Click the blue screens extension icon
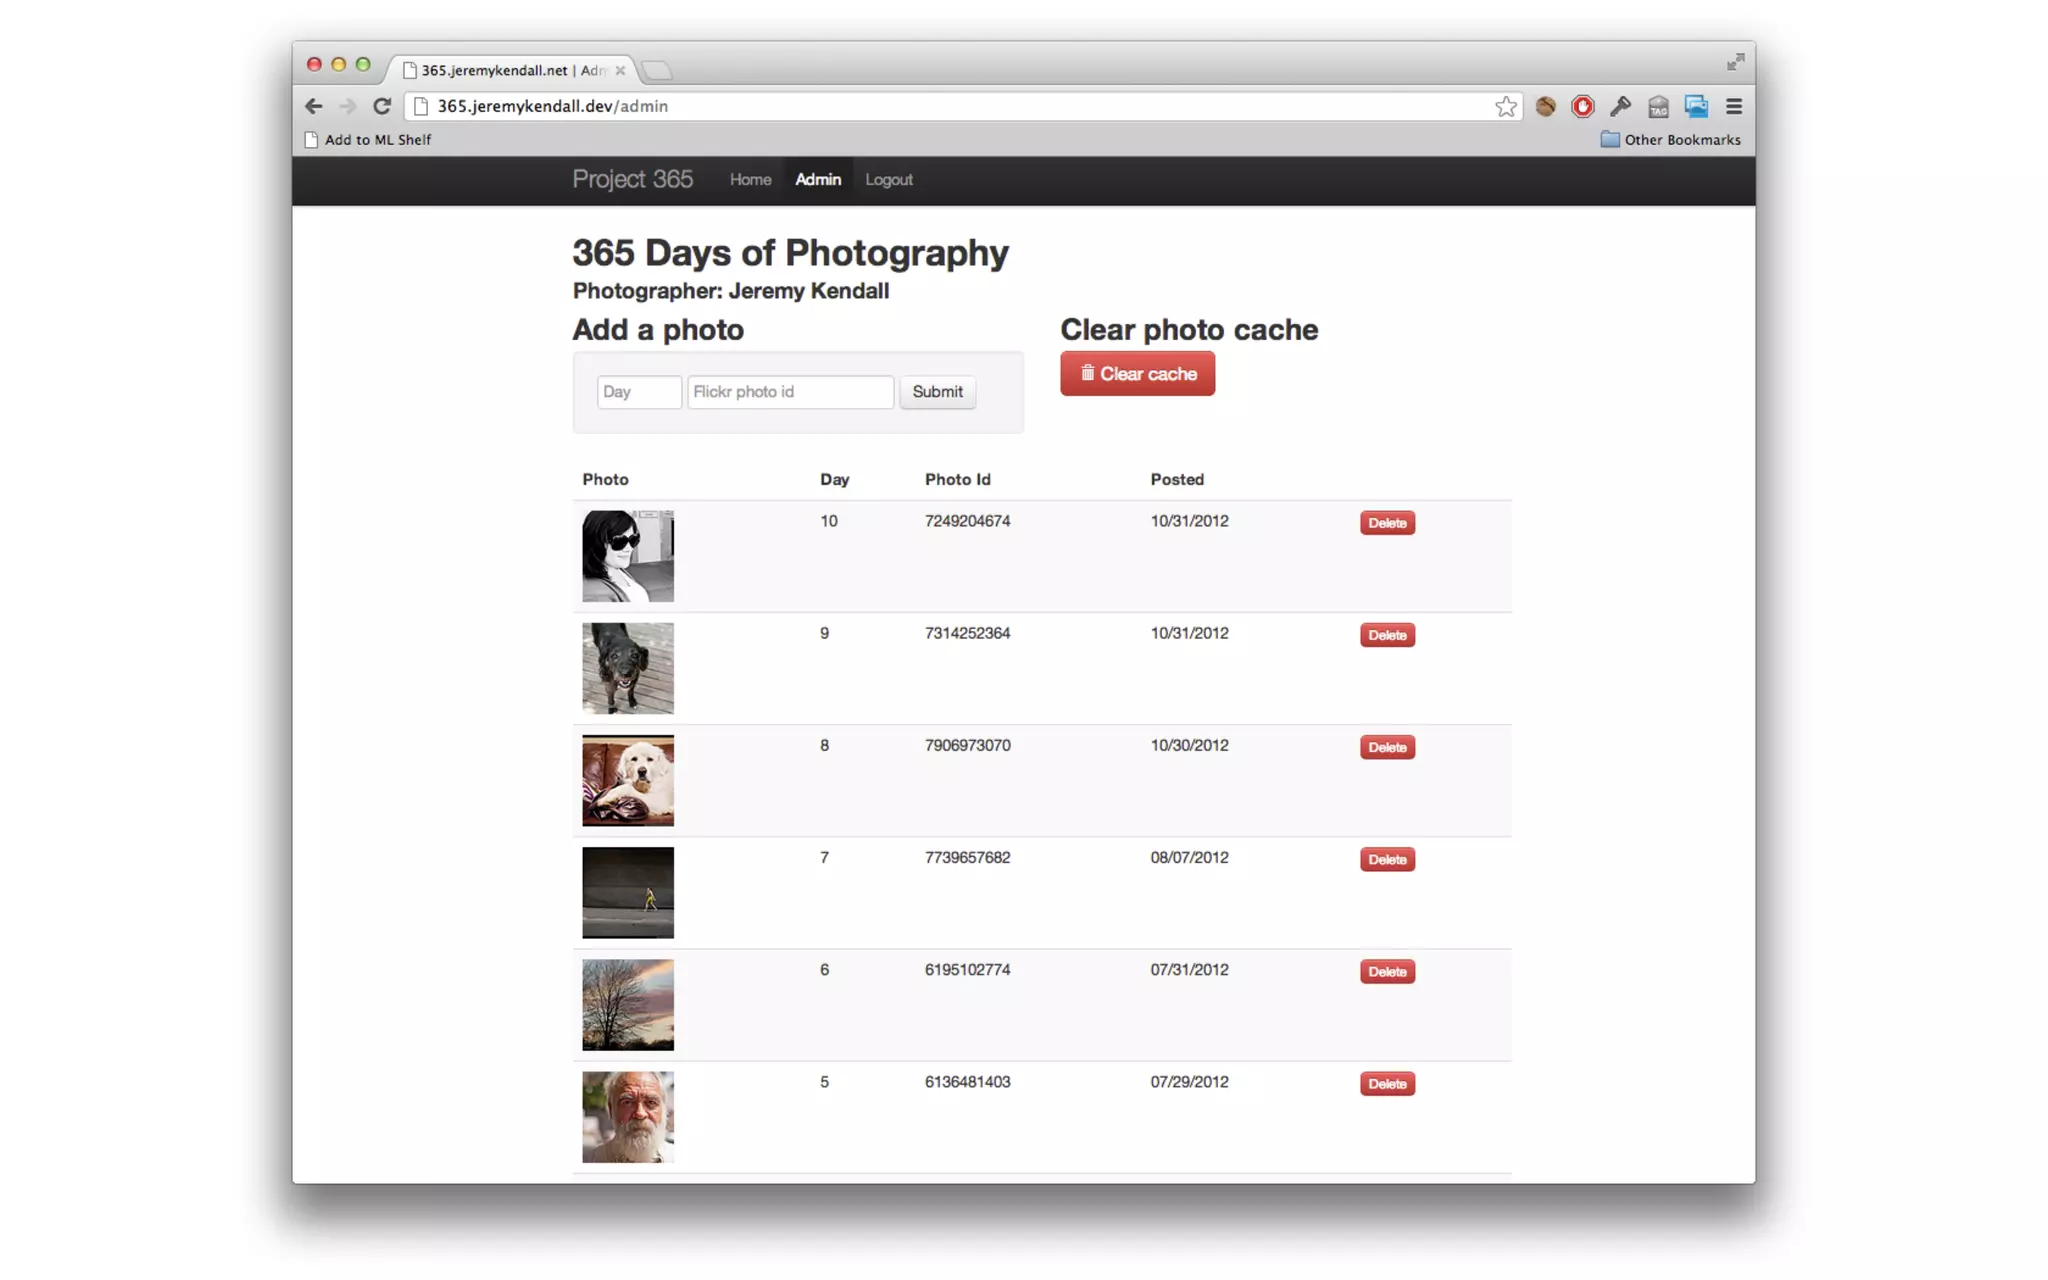Screen dimensions: 2048x1280 [1696, 106]
